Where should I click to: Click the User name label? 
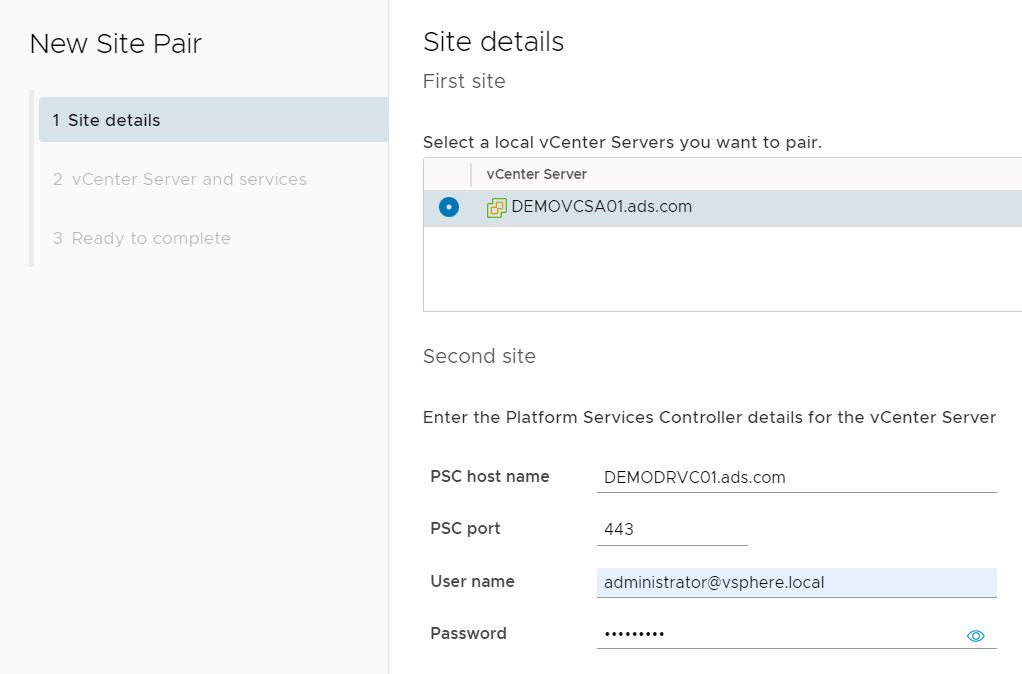(473, 581)
